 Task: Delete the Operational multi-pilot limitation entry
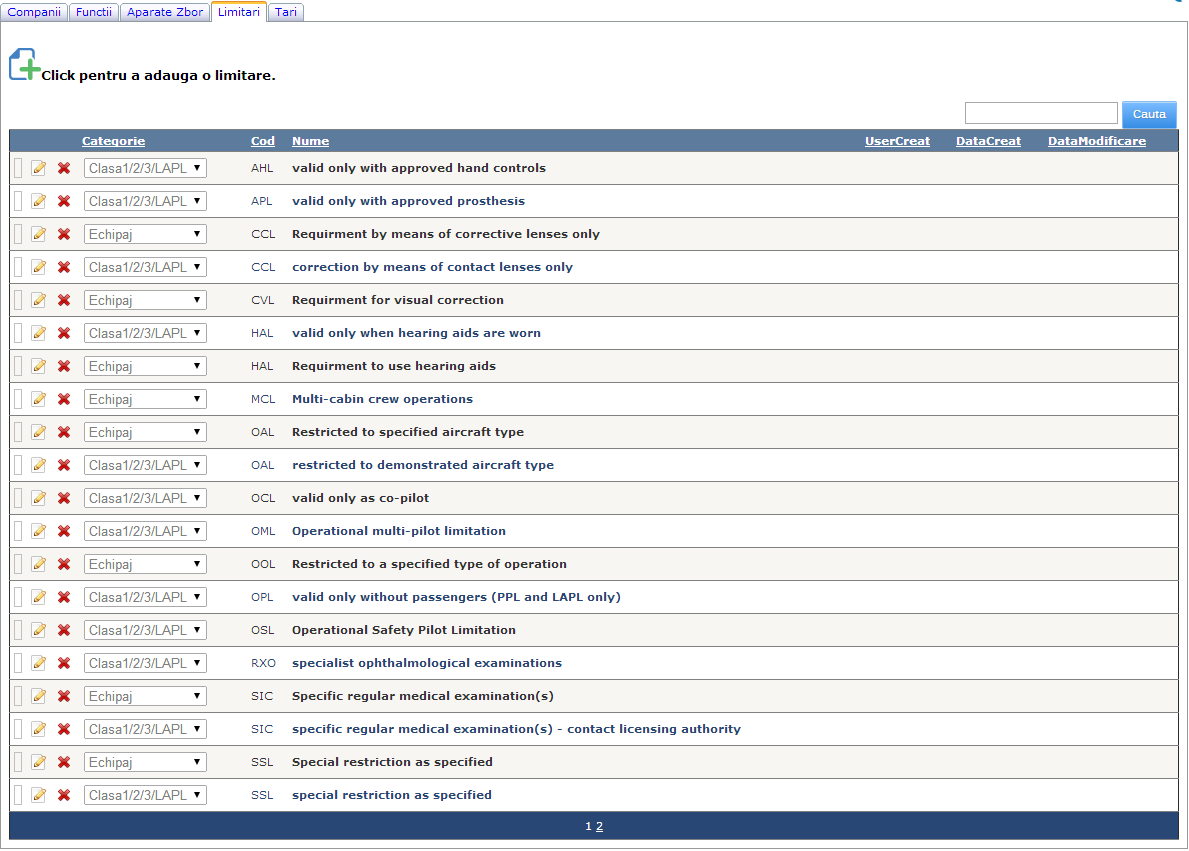click(64, 531)
